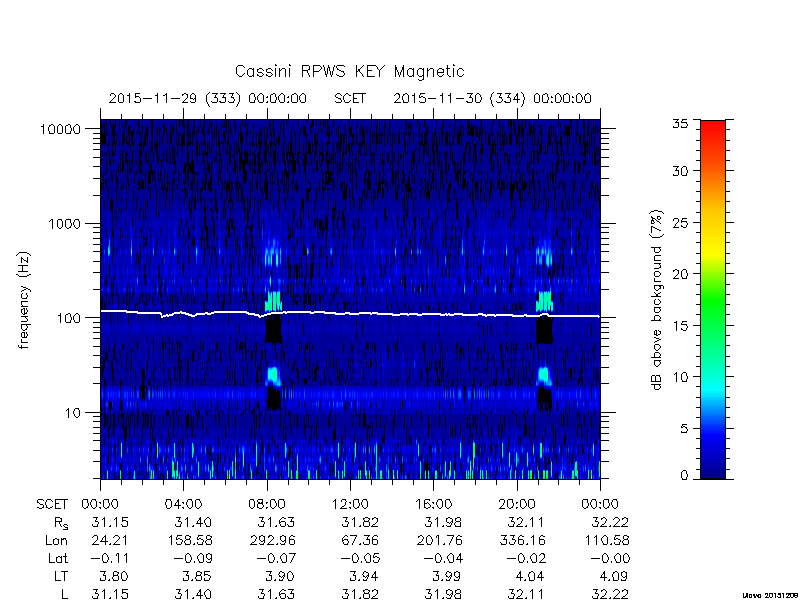Click the black data gap near 21:00 at 100 Hz

coord(544,330)
